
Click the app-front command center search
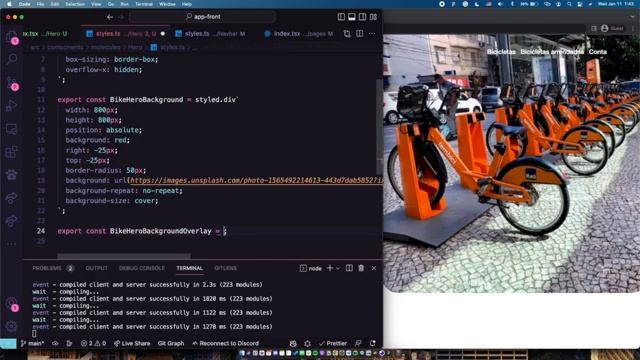pyautogui.click(x=202, y=17)
